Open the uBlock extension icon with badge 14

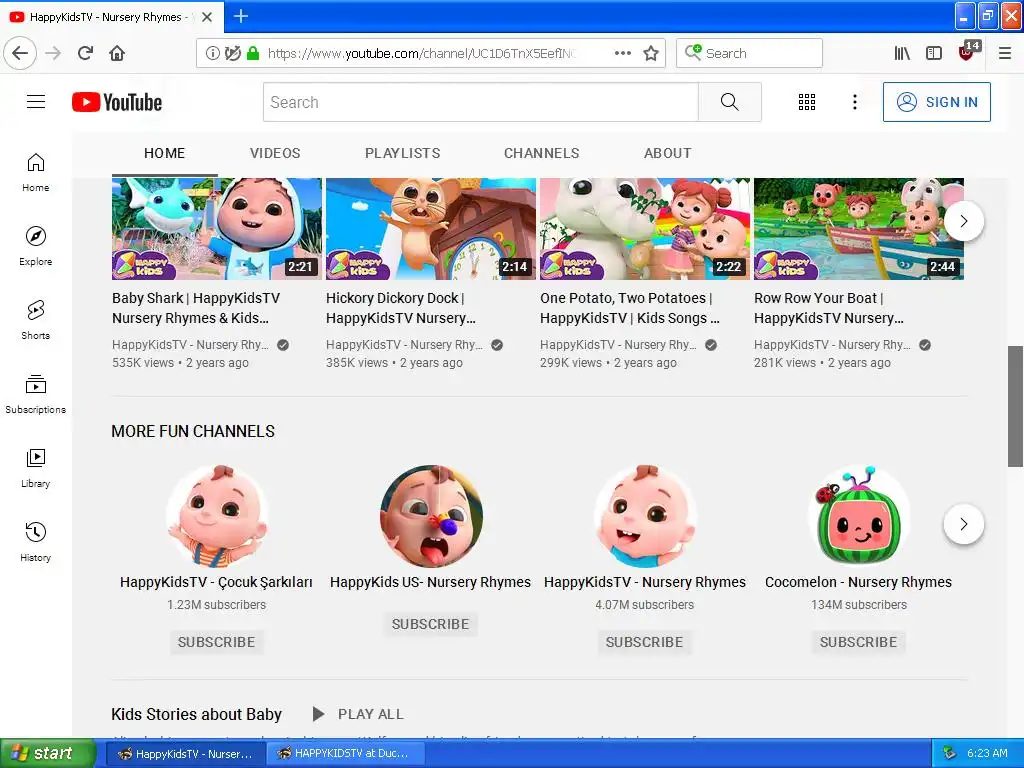click(968, 52)
